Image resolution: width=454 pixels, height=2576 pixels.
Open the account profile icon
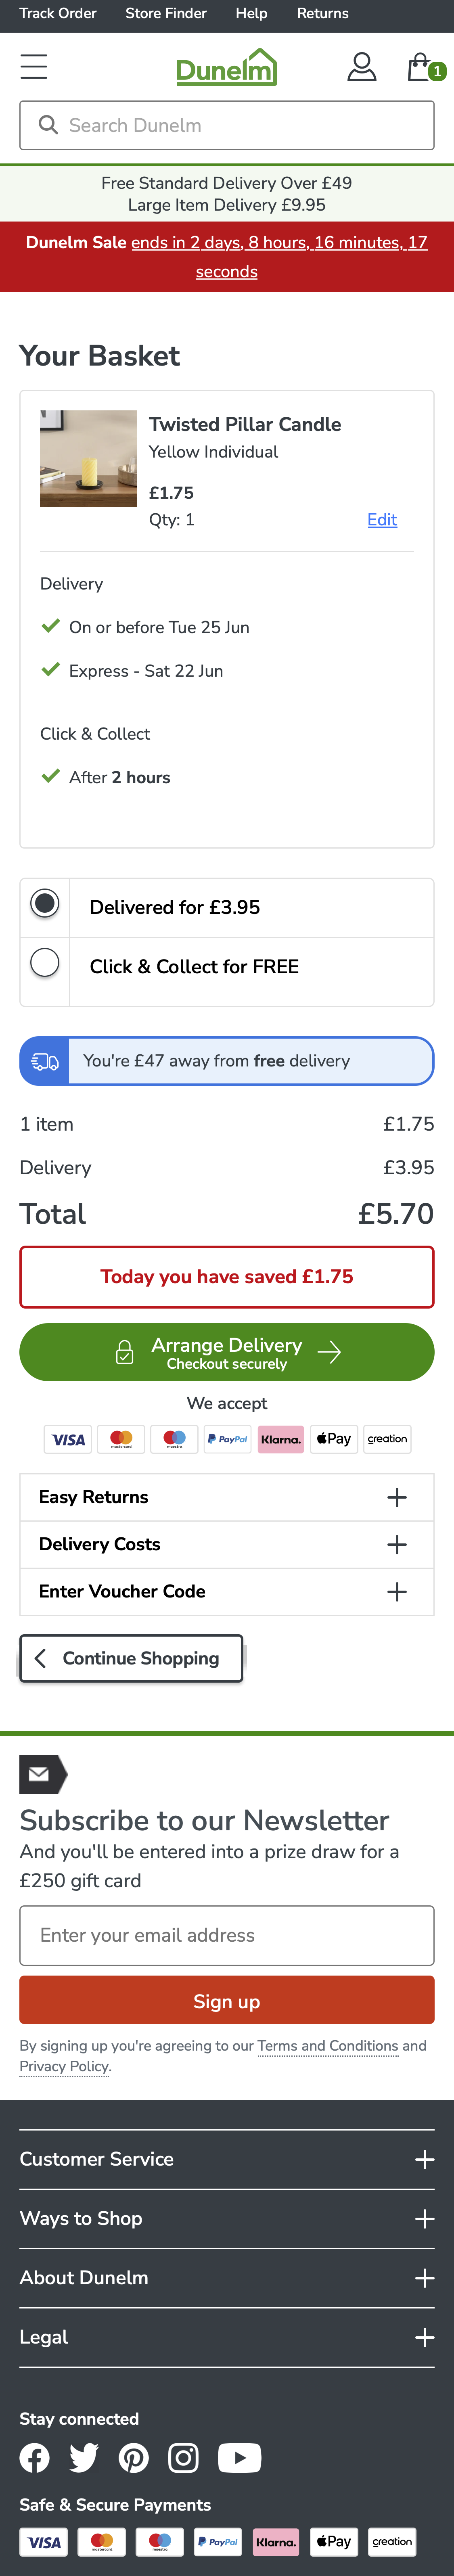[x=361, y=67]
